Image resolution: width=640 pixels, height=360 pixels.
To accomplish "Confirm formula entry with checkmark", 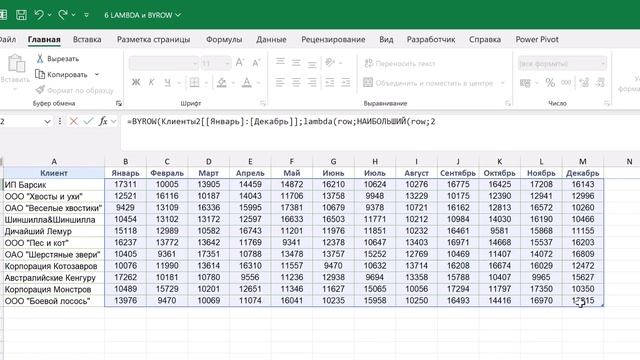I will (x=88, y=121).
